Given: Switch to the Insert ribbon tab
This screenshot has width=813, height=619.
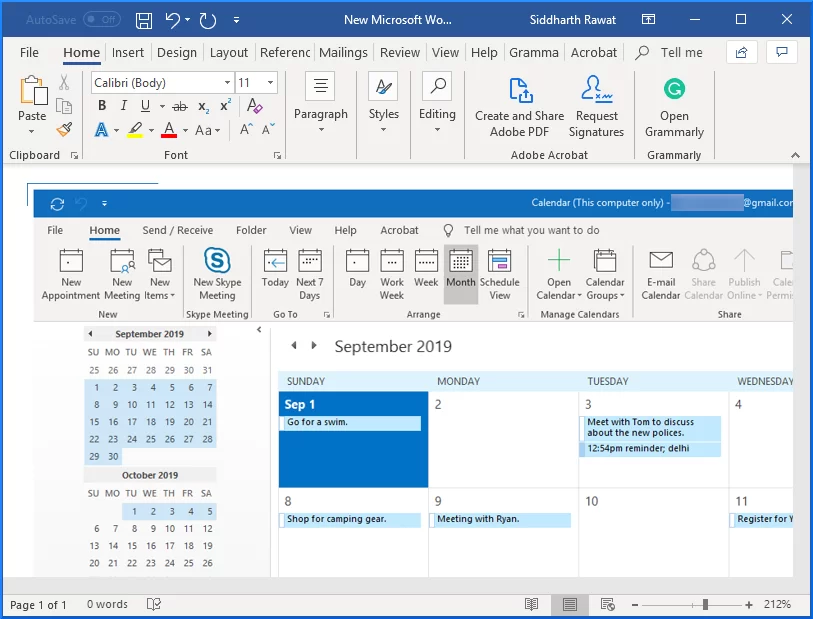Looking at the screenshot, I should pyautogui.click(x=128, y=52).
